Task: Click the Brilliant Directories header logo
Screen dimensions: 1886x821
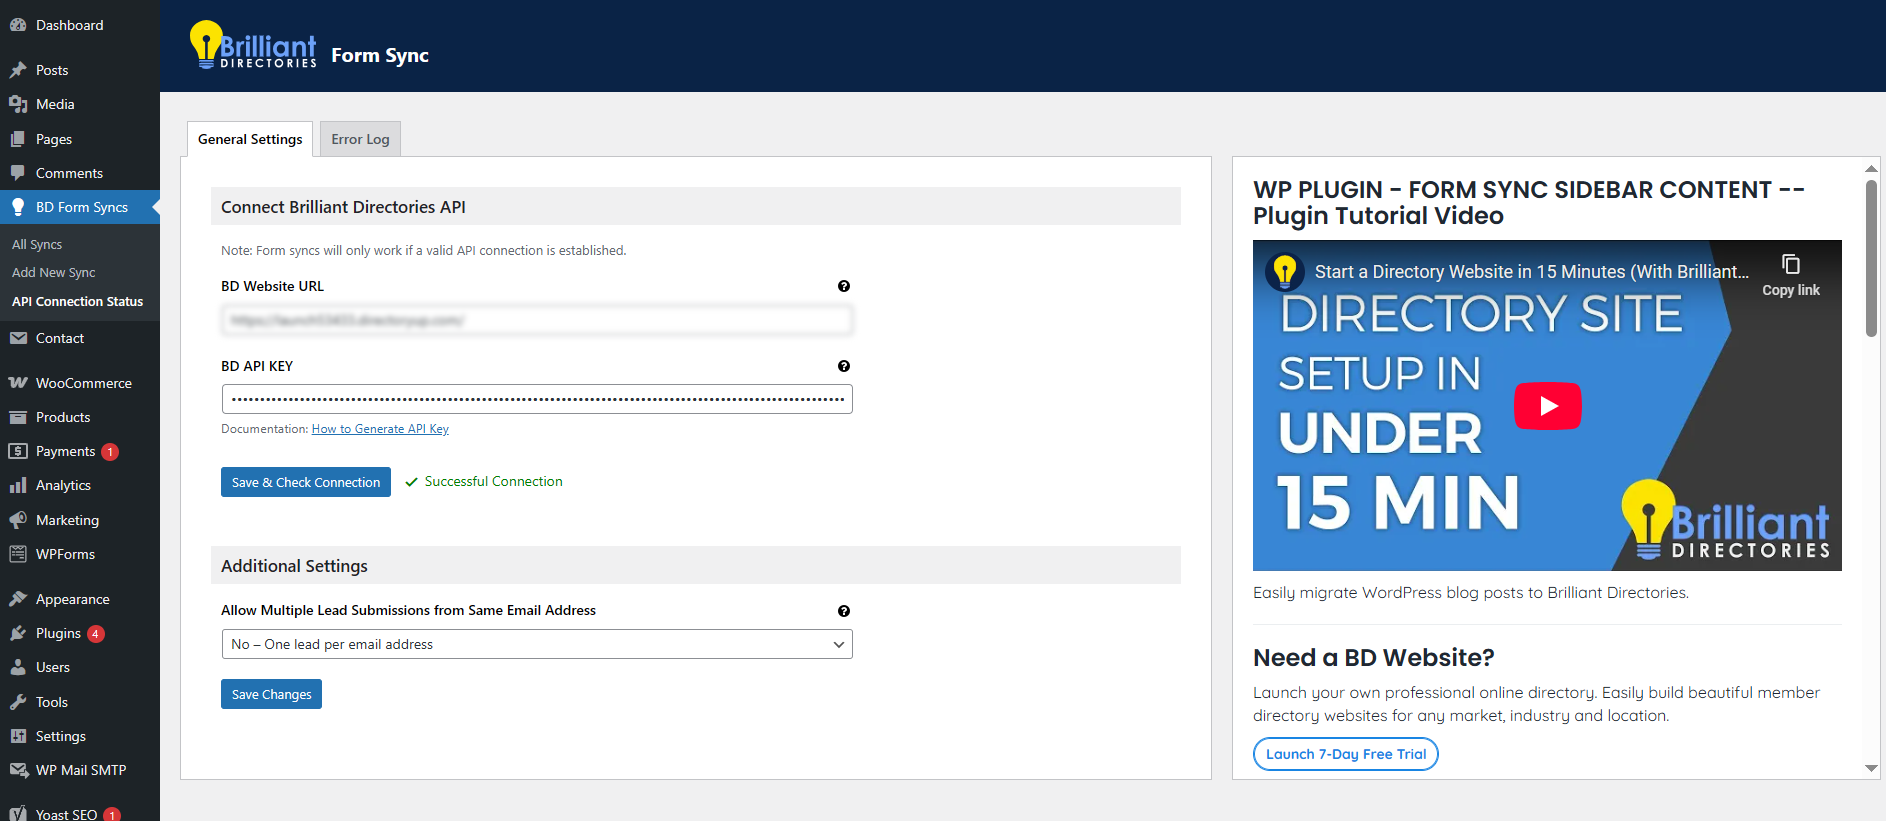Action: 253,45
